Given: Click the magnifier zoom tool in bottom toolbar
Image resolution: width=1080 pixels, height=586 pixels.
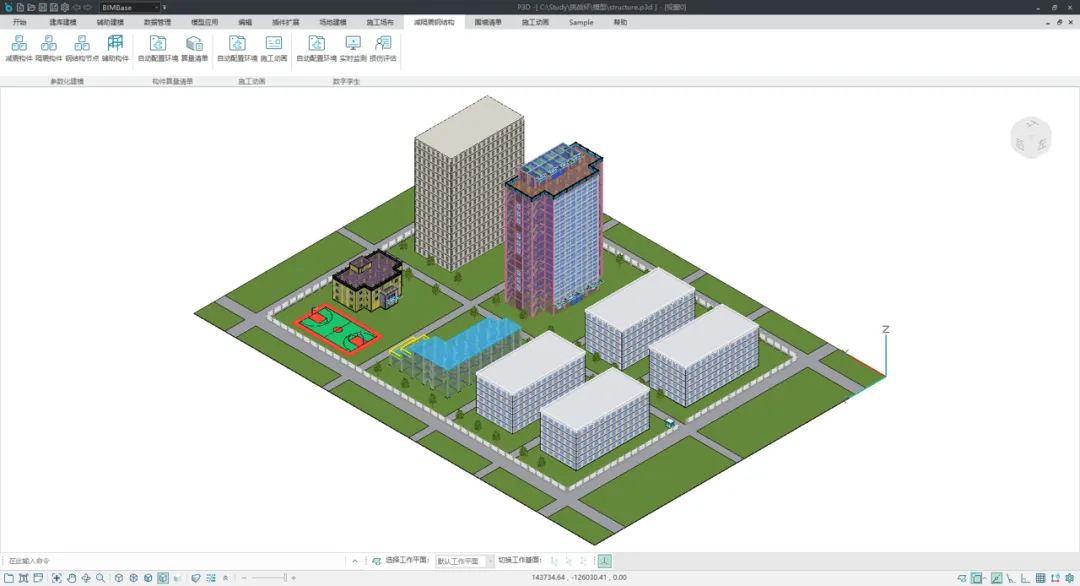Looking at the screenshot, I should coord(100,578).
